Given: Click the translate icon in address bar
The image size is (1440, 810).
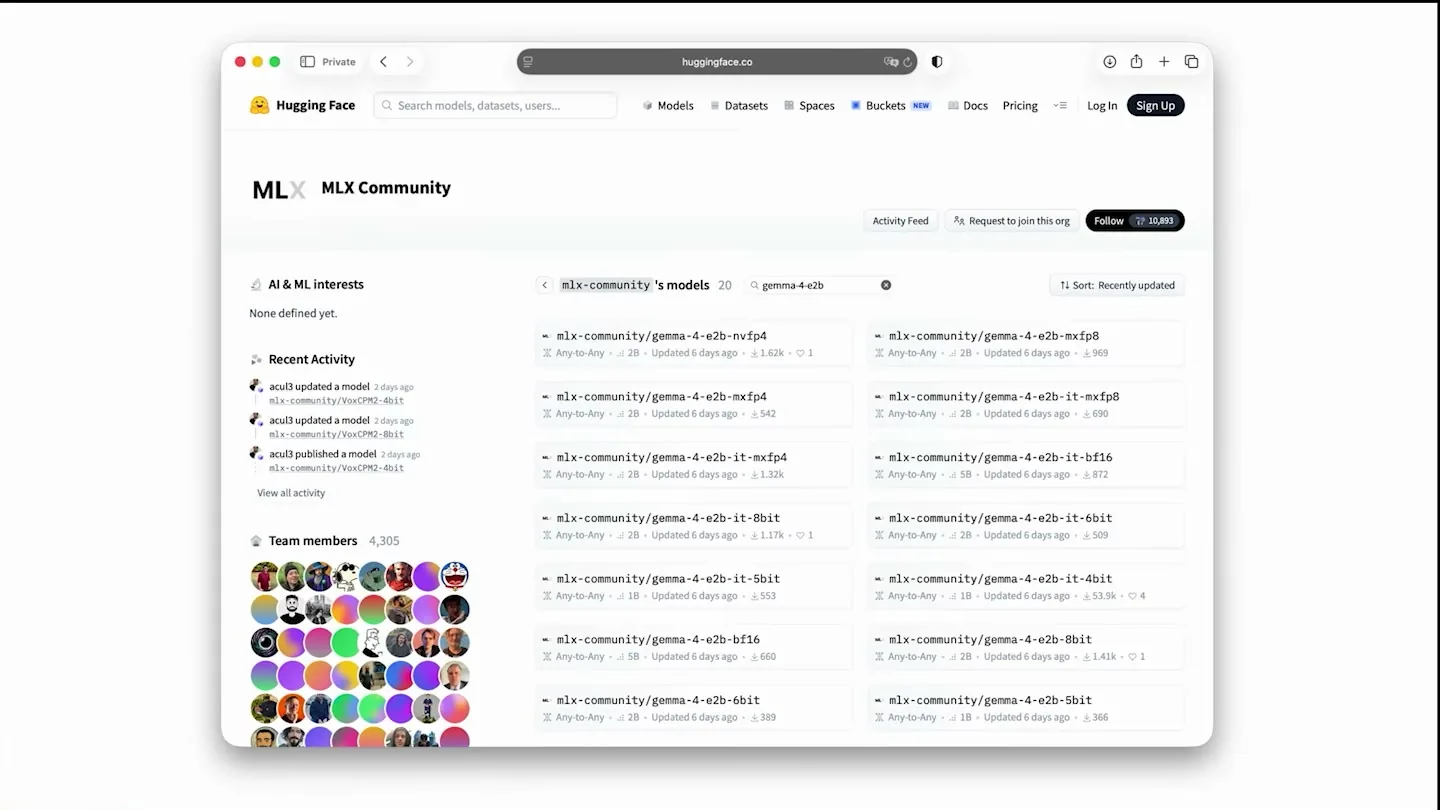Looking at the screenshot, I should tap(890, 62).
